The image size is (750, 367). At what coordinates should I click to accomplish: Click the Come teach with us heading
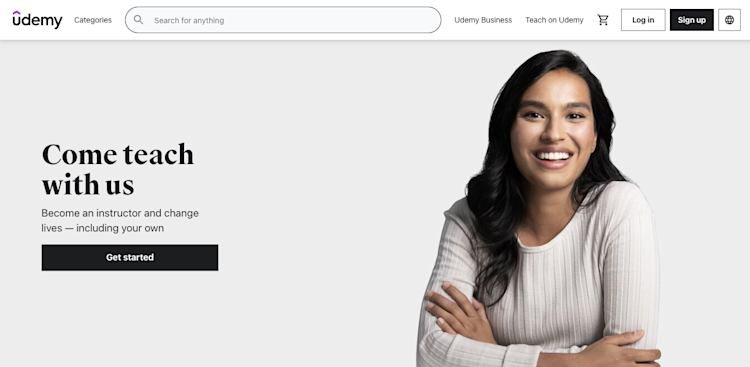click(118, 169)
